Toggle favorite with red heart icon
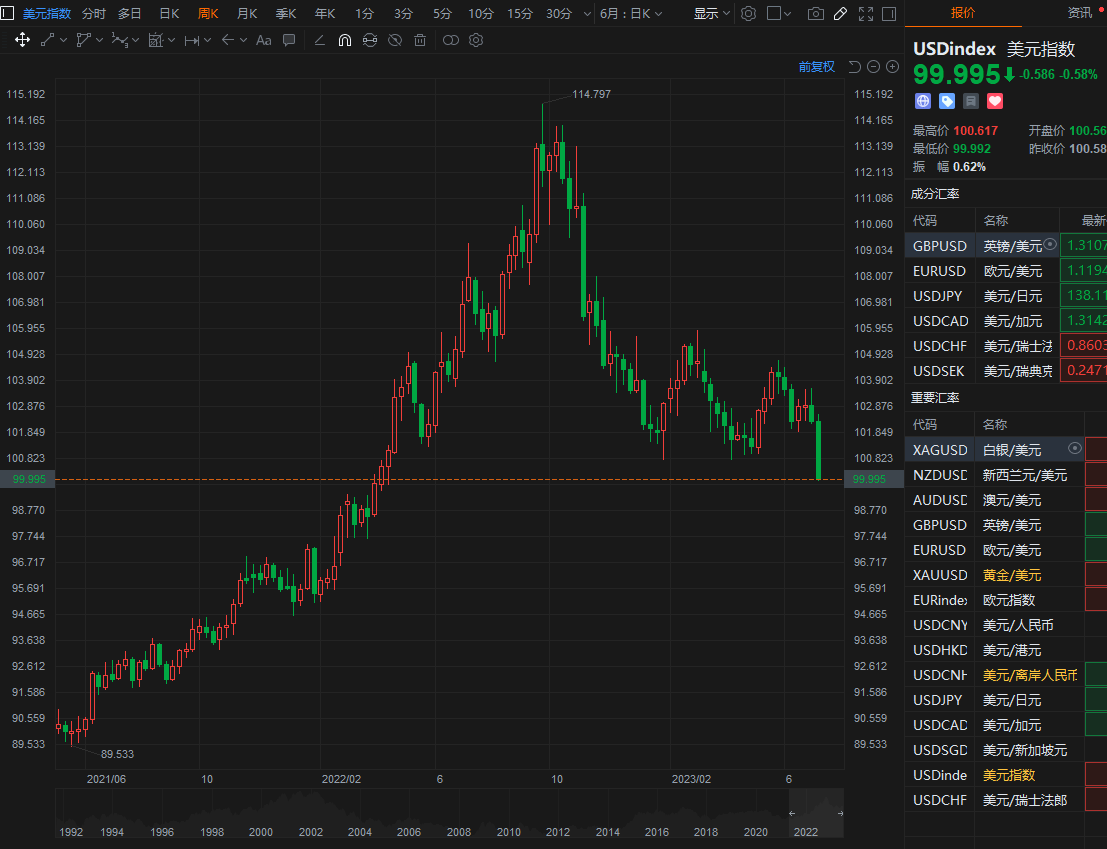 point(995,101)
